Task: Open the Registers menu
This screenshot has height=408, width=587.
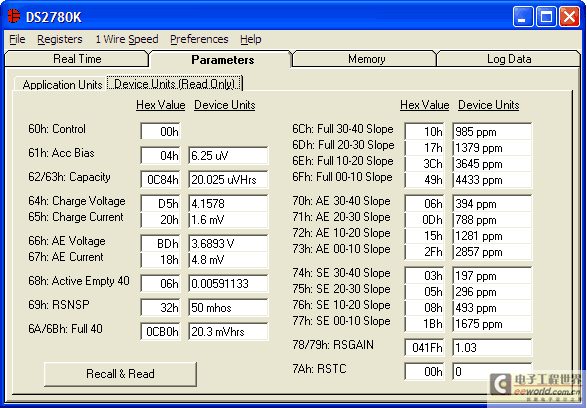Action: pyautogui.click(x=60, y=39)
